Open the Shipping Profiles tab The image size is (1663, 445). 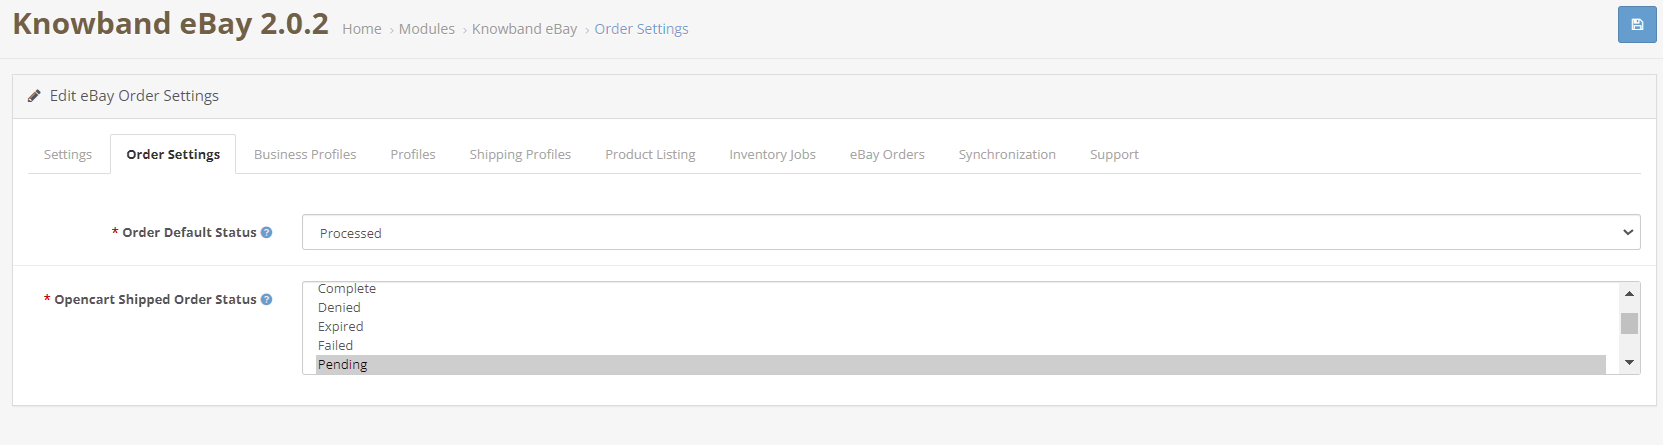click(520, 154)
